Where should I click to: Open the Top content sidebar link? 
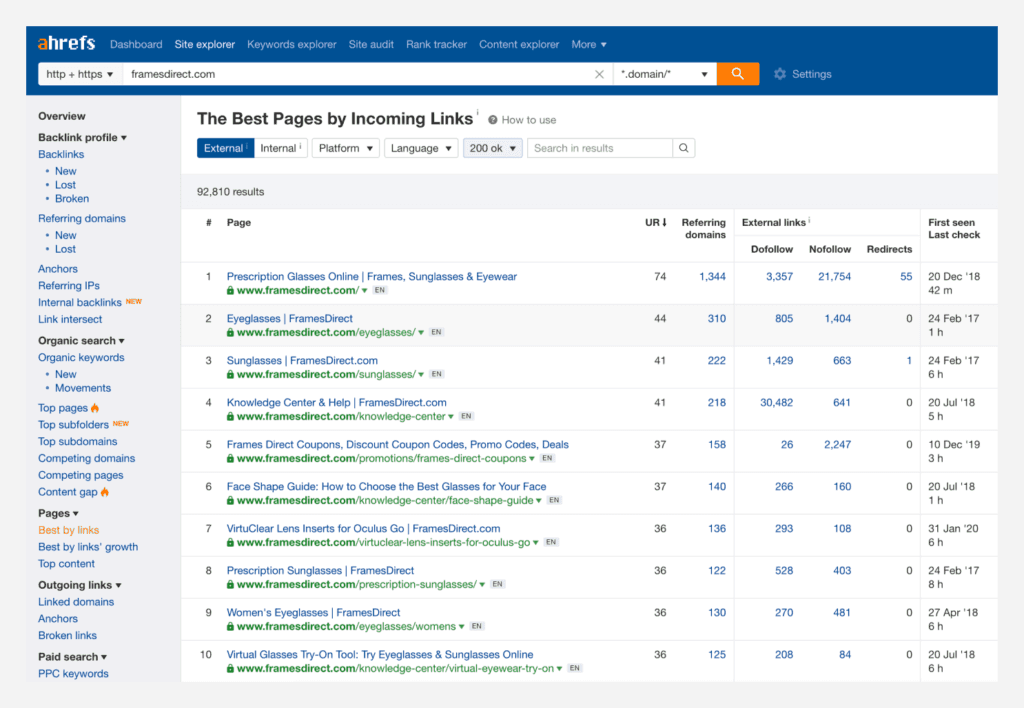66,564
